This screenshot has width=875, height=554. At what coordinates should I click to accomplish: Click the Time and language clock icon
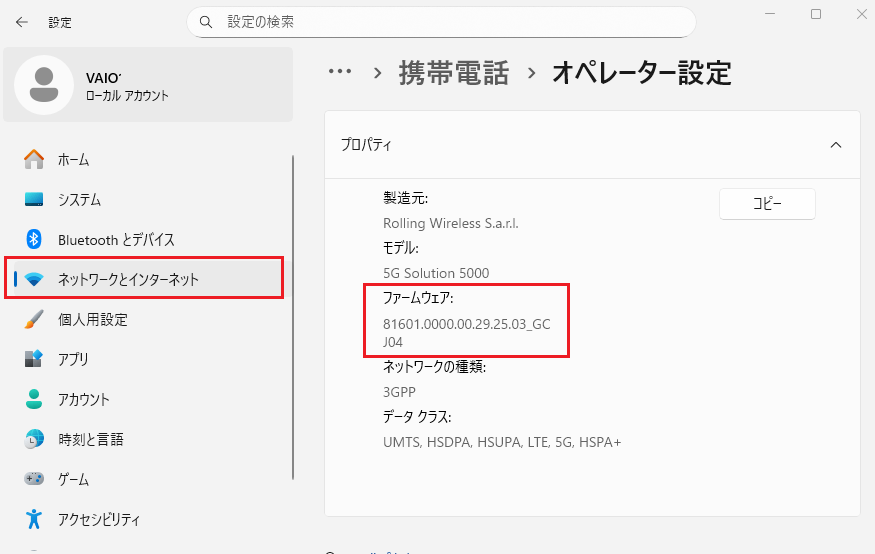click(x=35, y=439)
